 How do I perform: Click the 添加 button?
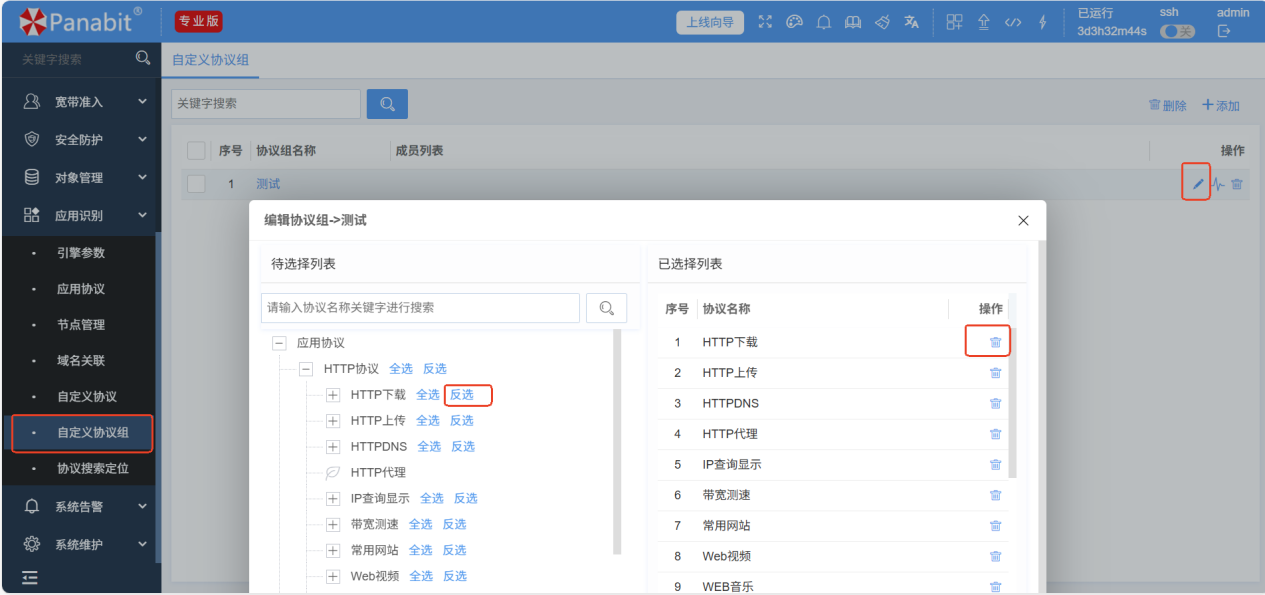1221,105
